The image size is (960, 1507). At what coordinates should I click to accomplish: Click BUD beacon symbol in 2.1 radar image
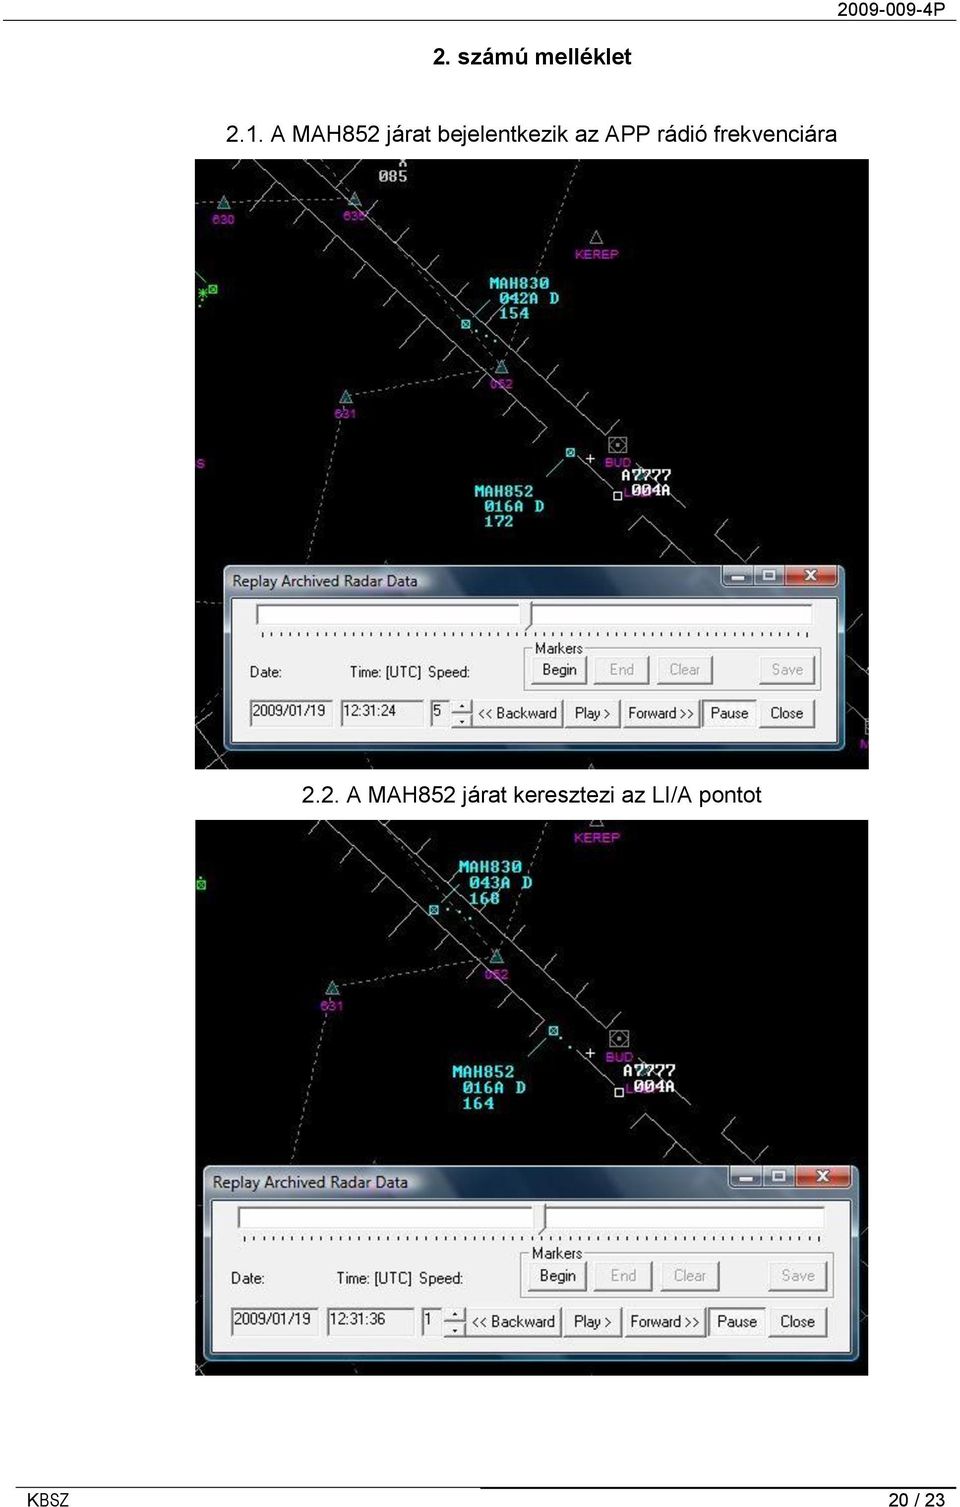pos(618,445)
